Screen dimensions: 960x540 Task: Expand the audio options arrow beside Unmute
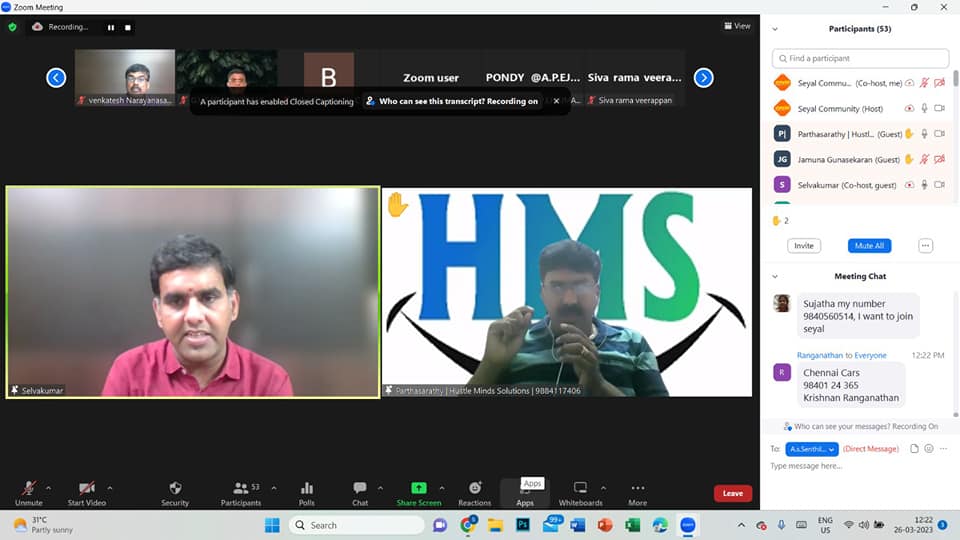49,488
